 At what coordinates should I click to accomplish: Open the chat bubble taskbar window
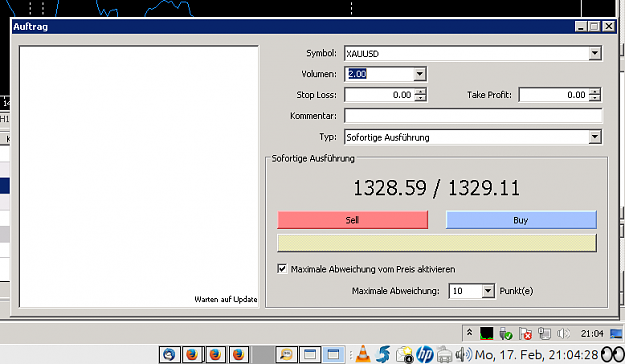pyautogui.click(x=286, y=354)
